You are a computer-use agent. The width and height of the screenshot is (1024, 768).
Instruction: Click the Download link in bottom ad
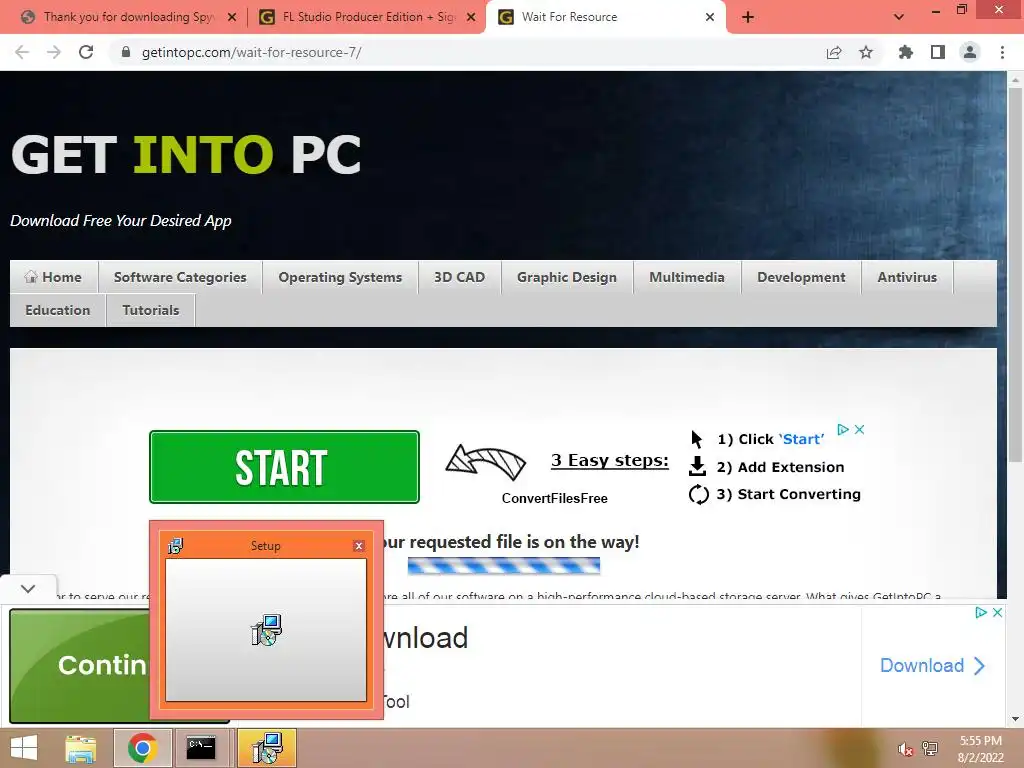point(932,665)
